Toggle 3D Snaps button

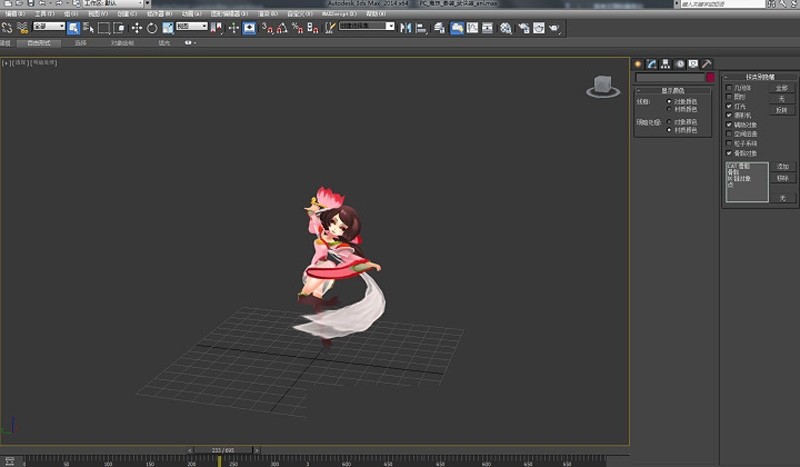267,28
